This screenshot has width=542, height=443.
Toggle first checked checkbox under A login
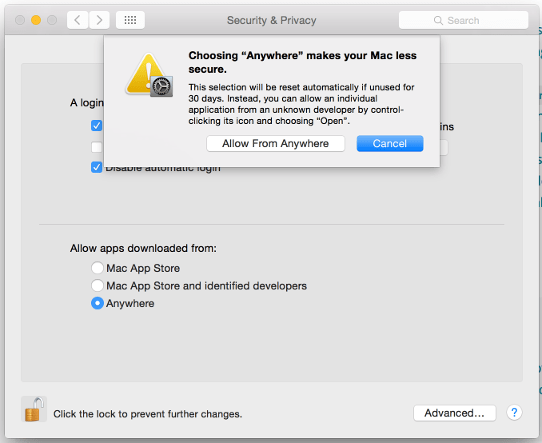coord(96,125)
